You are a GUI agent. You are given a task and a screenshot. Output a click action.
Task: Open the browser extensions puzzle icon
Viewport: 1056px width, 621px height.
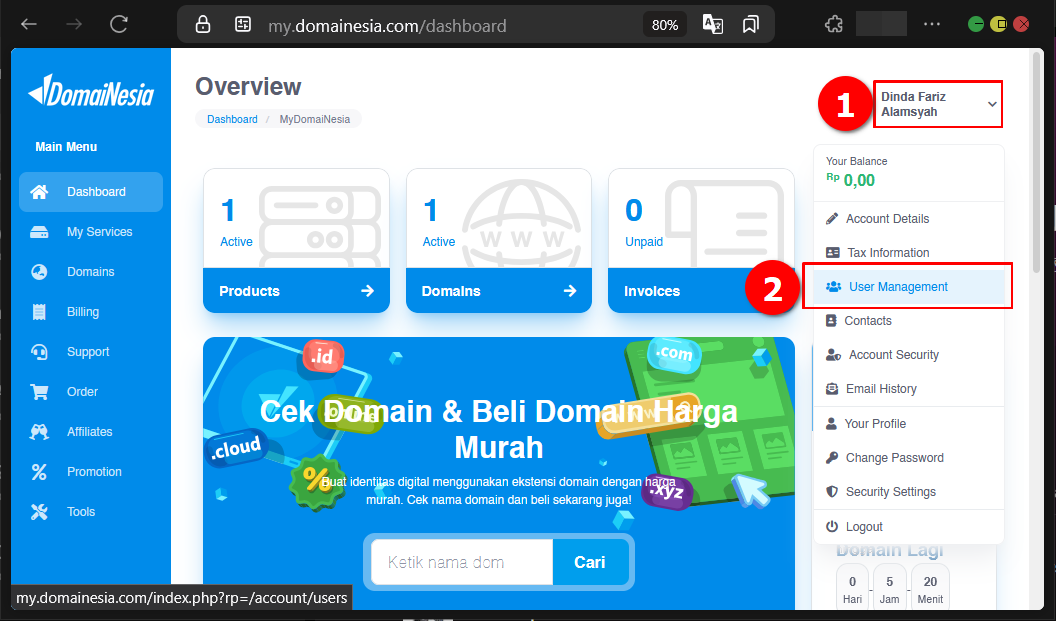pyautogui.click(x=834, y=25)
